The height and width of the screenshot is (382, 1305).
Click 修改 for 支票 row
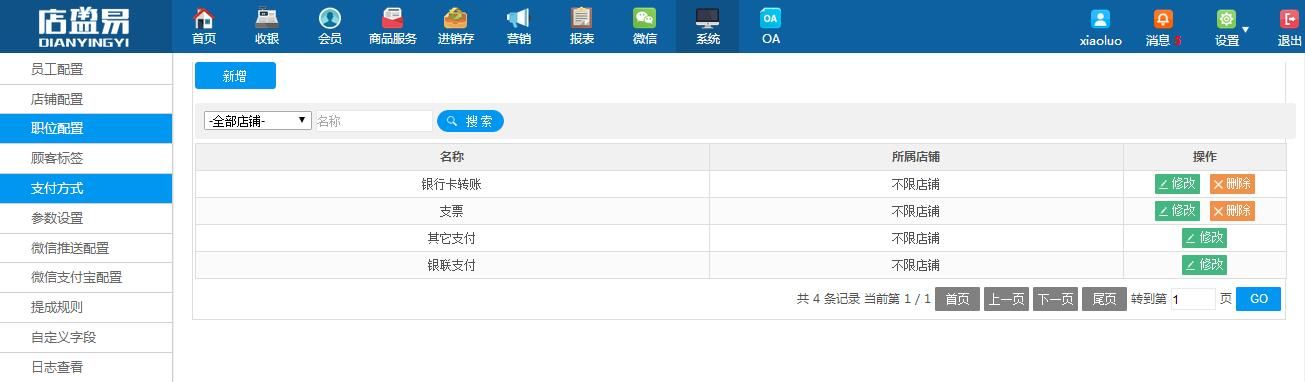1177,211
